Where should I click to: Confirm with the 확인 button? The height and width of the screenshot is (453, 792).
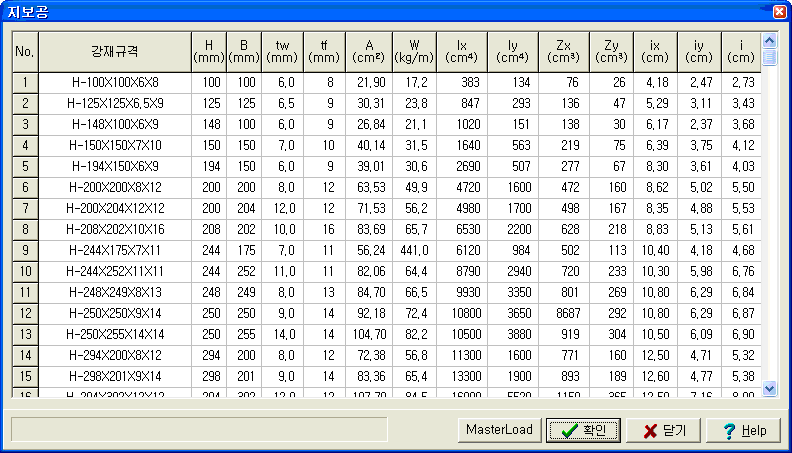[583, 430]
